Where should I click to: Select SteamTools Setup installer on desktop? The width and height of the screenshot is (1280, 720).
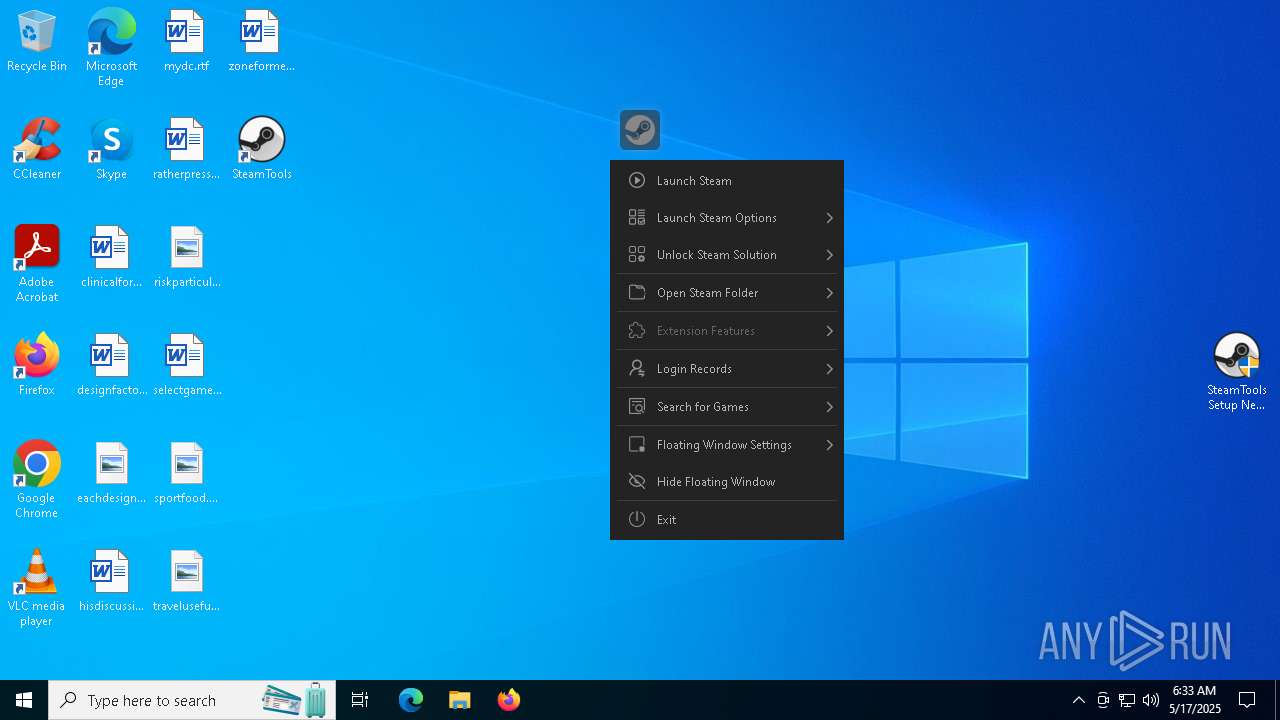[1237, 372]
